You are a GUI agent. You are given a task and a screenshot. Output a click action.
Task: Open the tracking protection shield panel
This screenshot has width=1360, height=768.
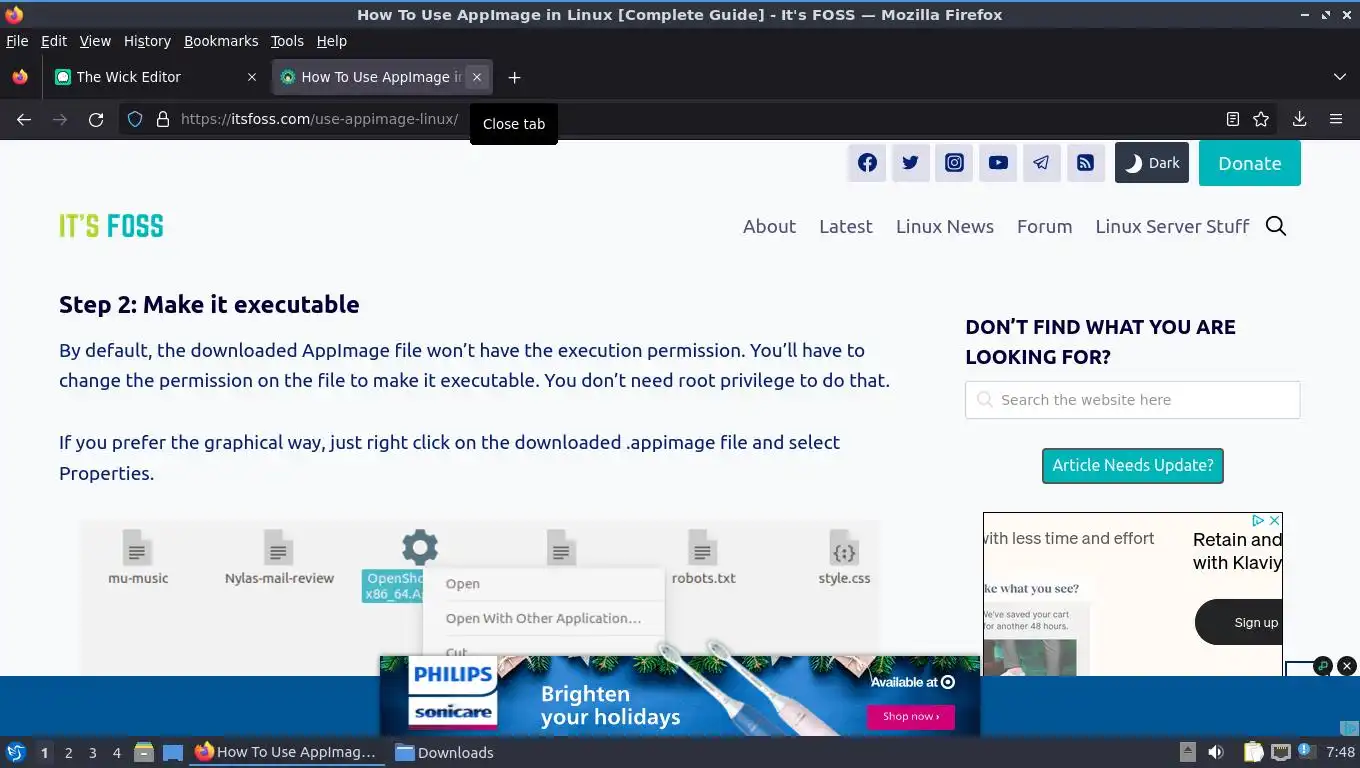[x=135, y=119]
